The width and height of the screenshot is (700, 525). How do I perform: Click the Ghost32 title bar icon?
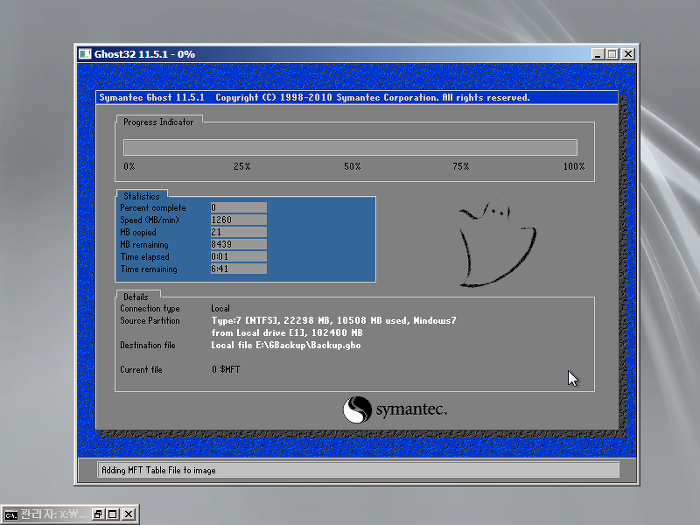coord(85,54)
